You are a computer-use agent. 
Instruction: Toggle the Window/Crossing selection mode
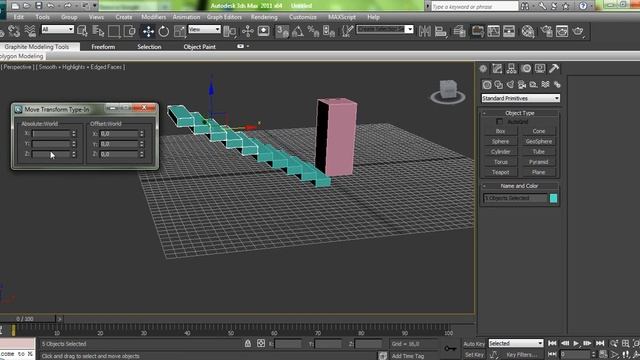coord(129,31)
